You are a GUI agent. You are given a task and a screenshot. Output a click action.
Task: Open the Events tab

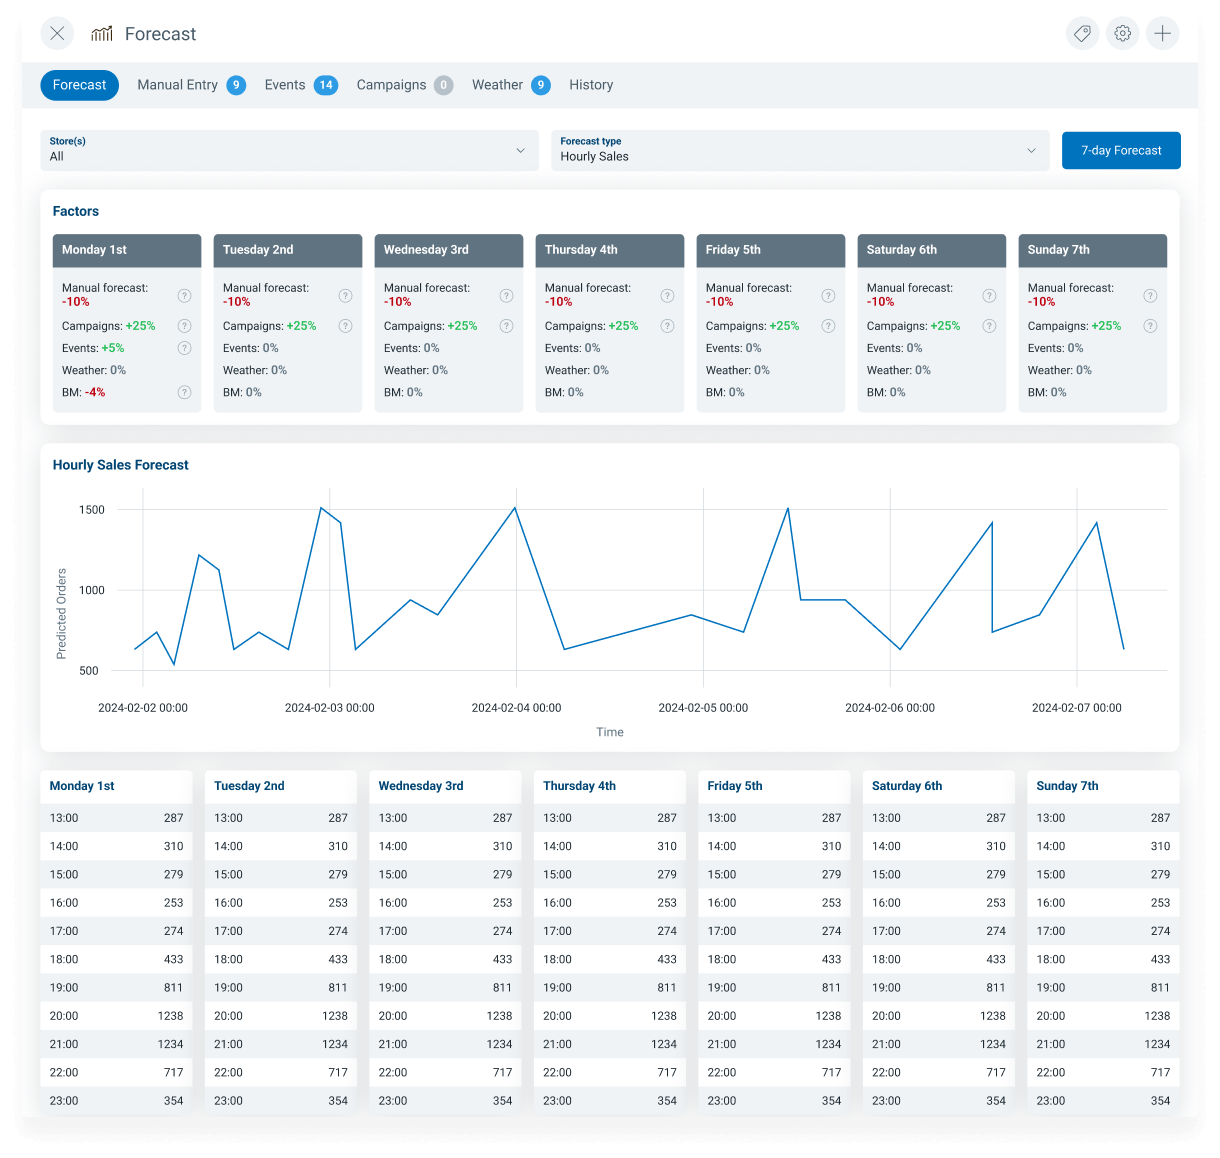[x=301, y=85]
